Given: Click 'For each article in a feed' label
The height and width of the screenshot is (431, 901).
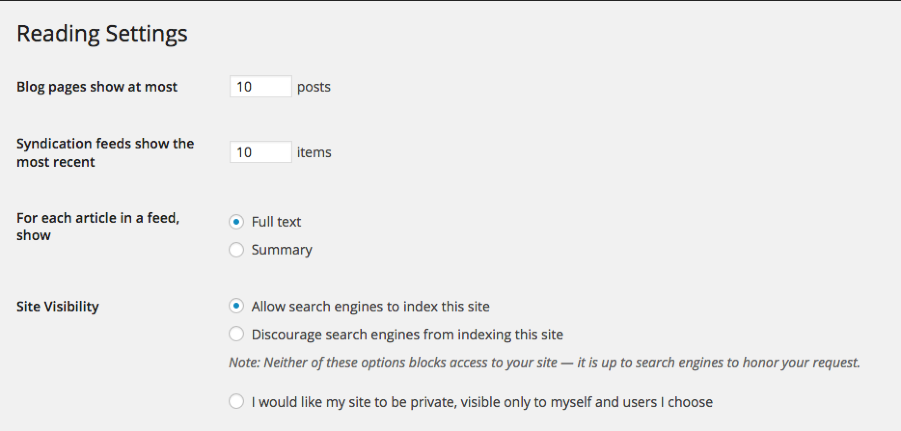Looking at the screenshot, I should (x=98, y=226).
